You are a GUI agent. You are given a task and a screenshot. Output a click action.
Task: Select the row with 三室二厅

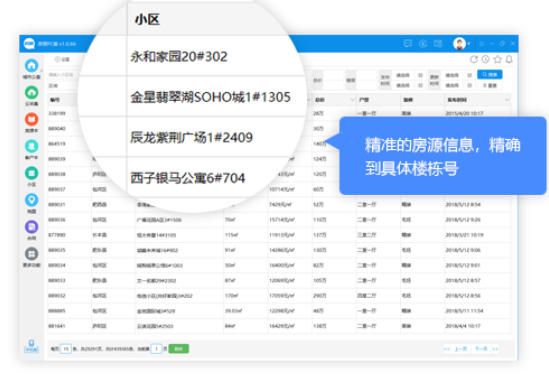click(279, 235)
